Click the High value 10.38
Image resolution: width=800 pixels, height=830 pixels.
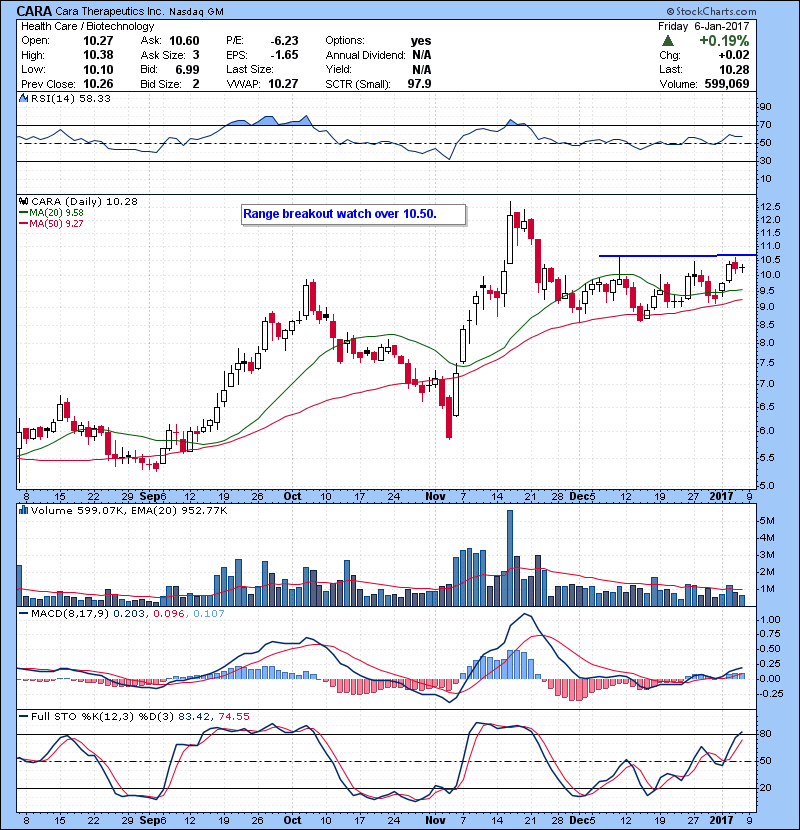98,55
